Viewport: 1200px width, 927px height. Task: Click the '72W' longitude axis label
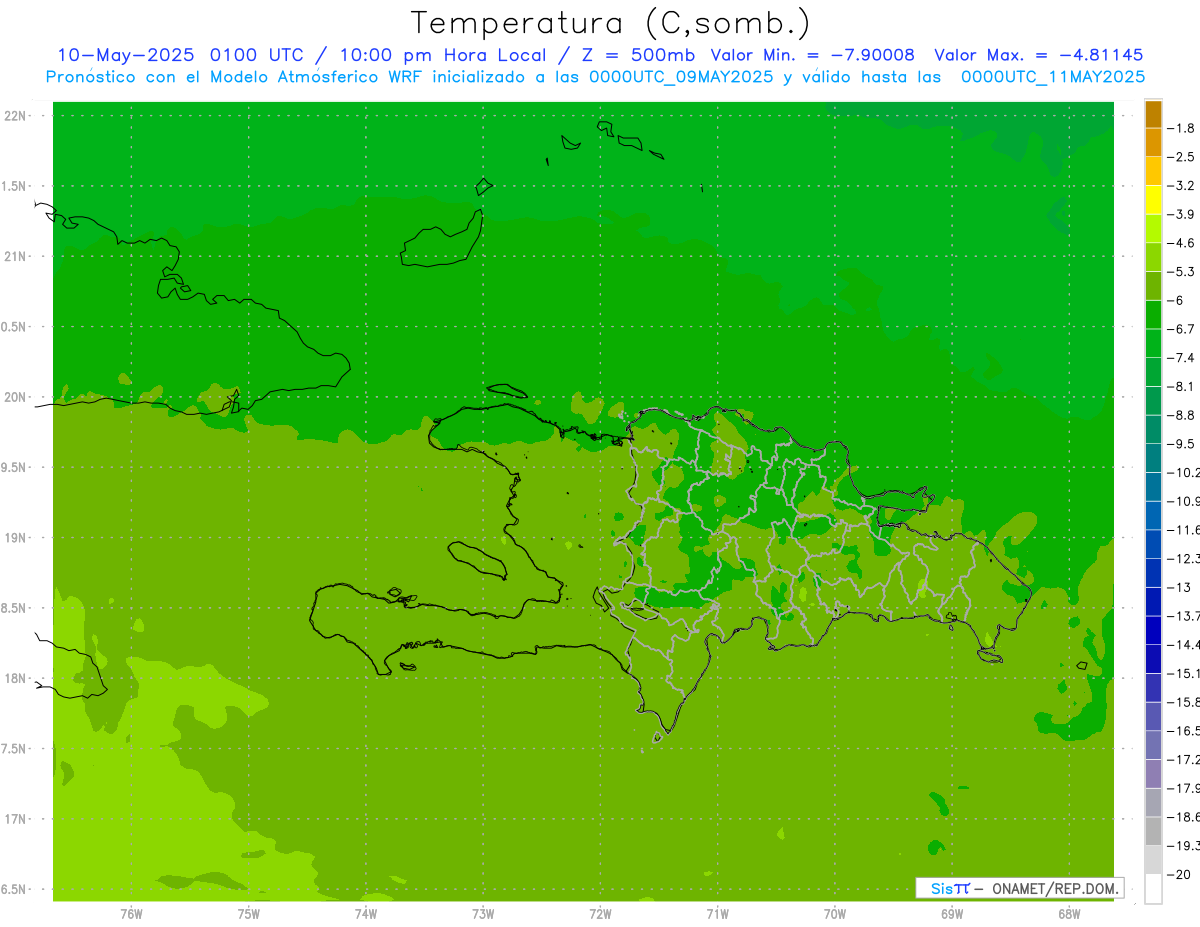click(x=601, y=914)
